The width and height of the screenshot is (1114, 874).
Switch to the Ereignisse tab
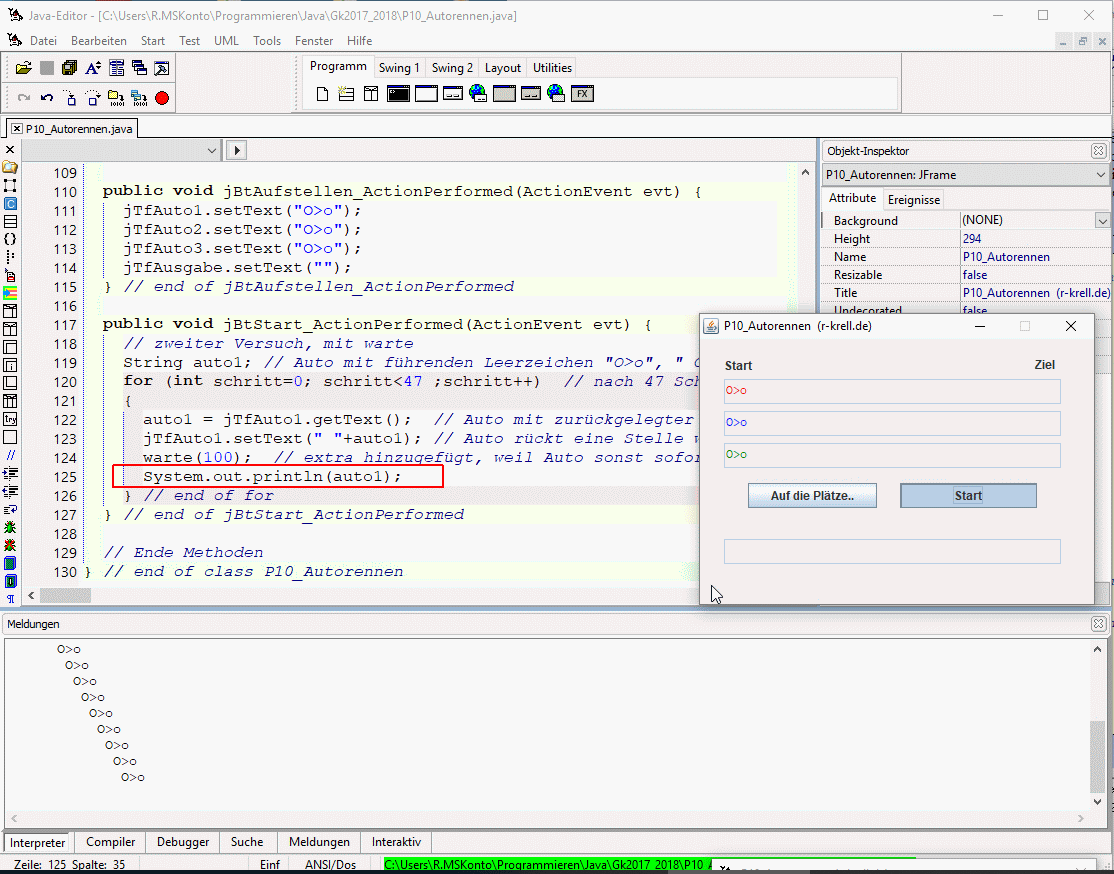coord(914,199)
